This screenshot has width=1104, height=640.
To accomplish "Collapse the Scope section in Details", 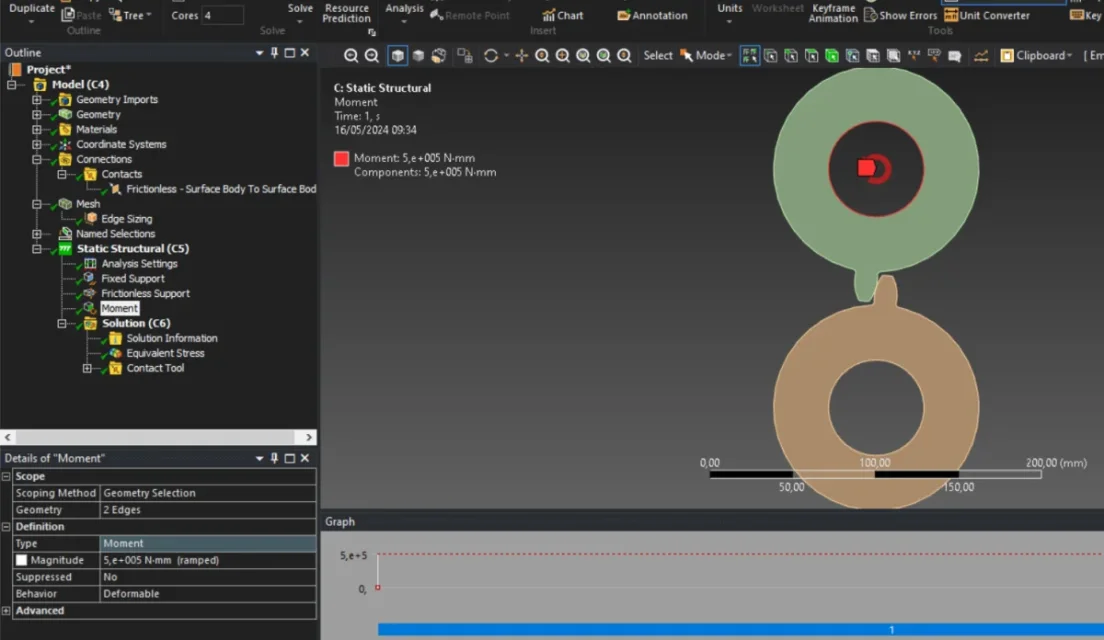I will pyautogui.click(x=7, y=476).
